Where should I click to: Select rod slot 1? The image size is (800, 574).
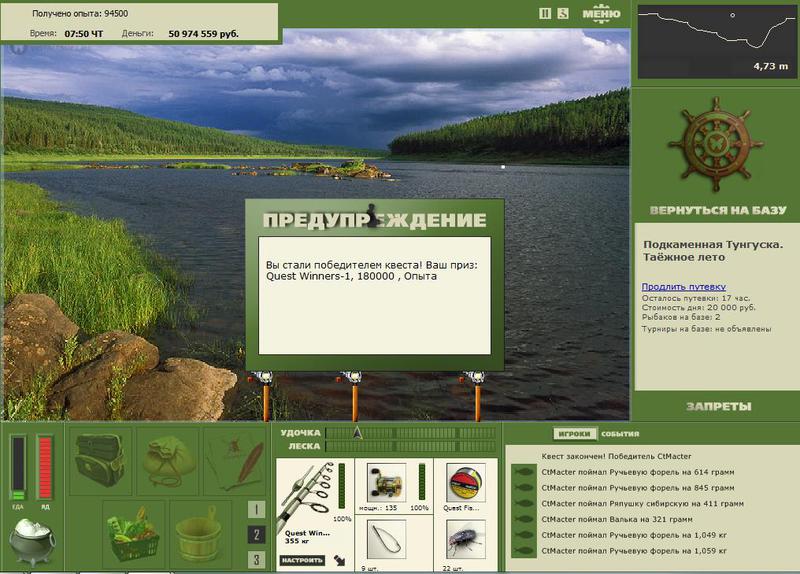point(256,509)
